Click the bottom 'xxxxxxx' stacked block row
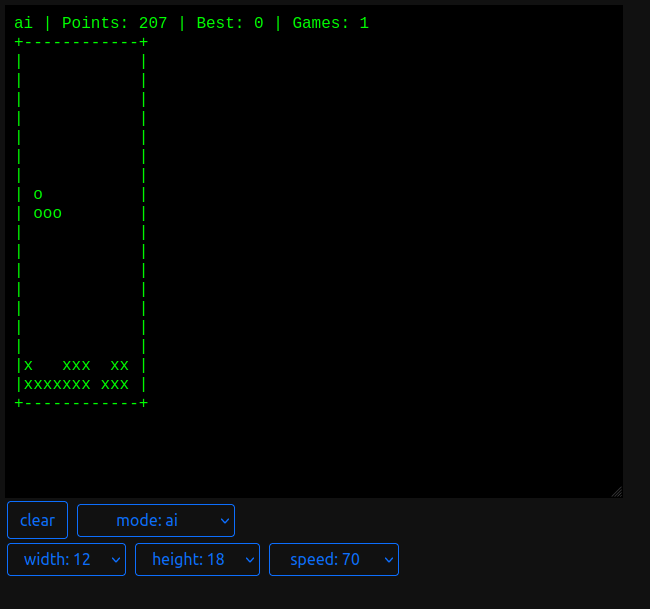Screen dimensions: 650x609 [x=57, y=384]
